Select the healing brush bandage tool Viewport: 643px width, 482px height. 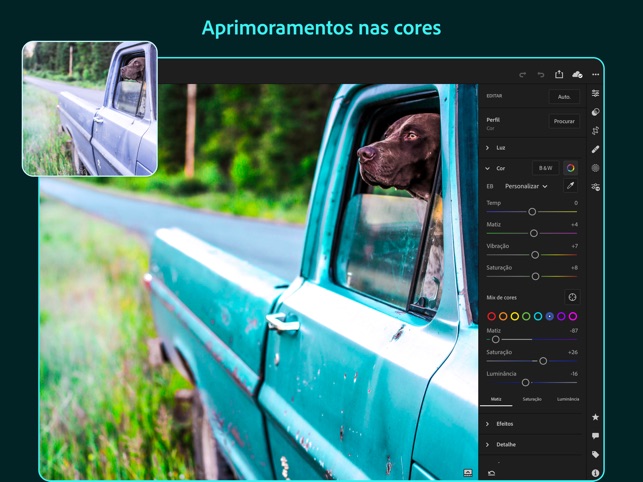click(595, 149)
